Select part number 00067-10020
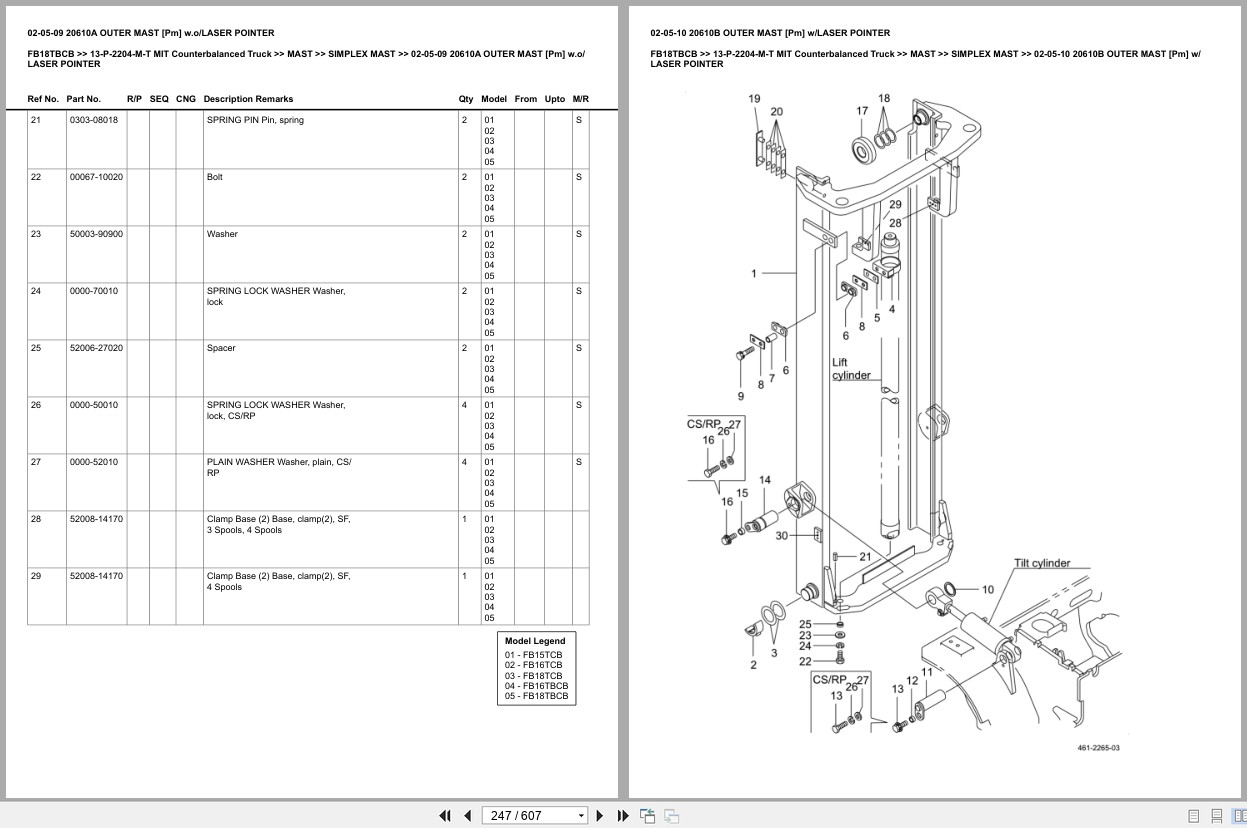1247x828 pixels. coord(96,177)
